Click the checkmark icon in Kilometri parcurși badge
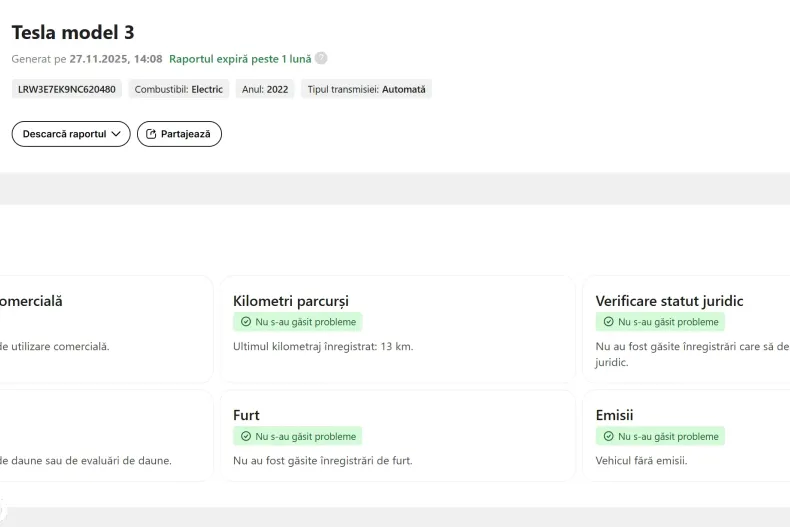Image resolution: width=790 pixels, height=527 pixels. [246, 322]
